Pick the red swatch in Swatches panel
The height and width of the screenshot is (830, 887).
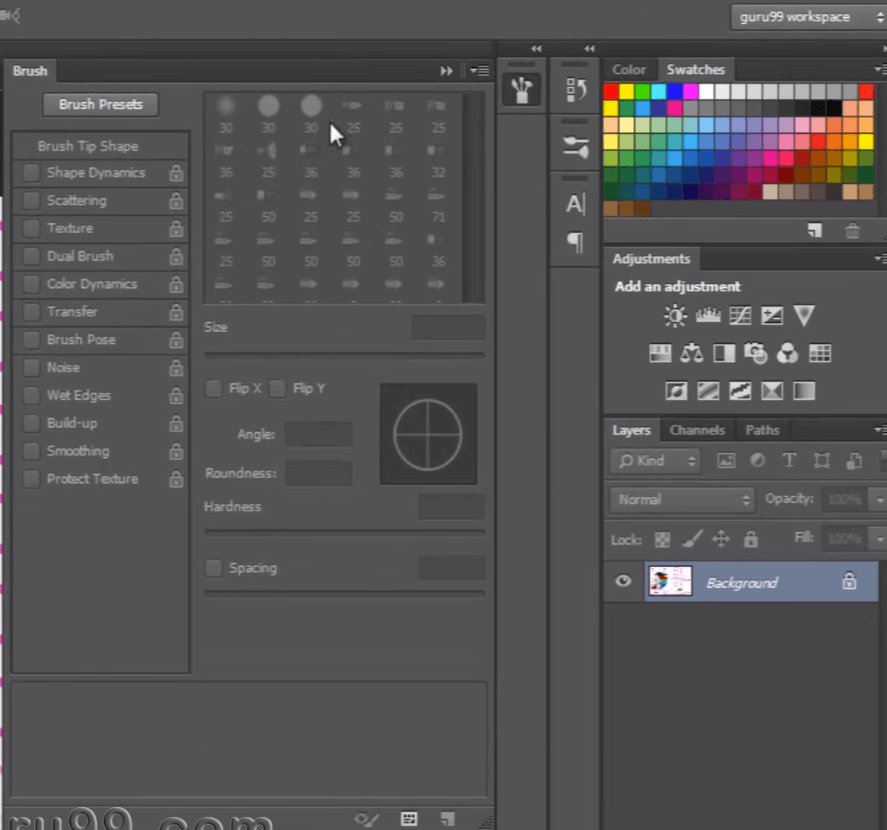pos(611,92)
